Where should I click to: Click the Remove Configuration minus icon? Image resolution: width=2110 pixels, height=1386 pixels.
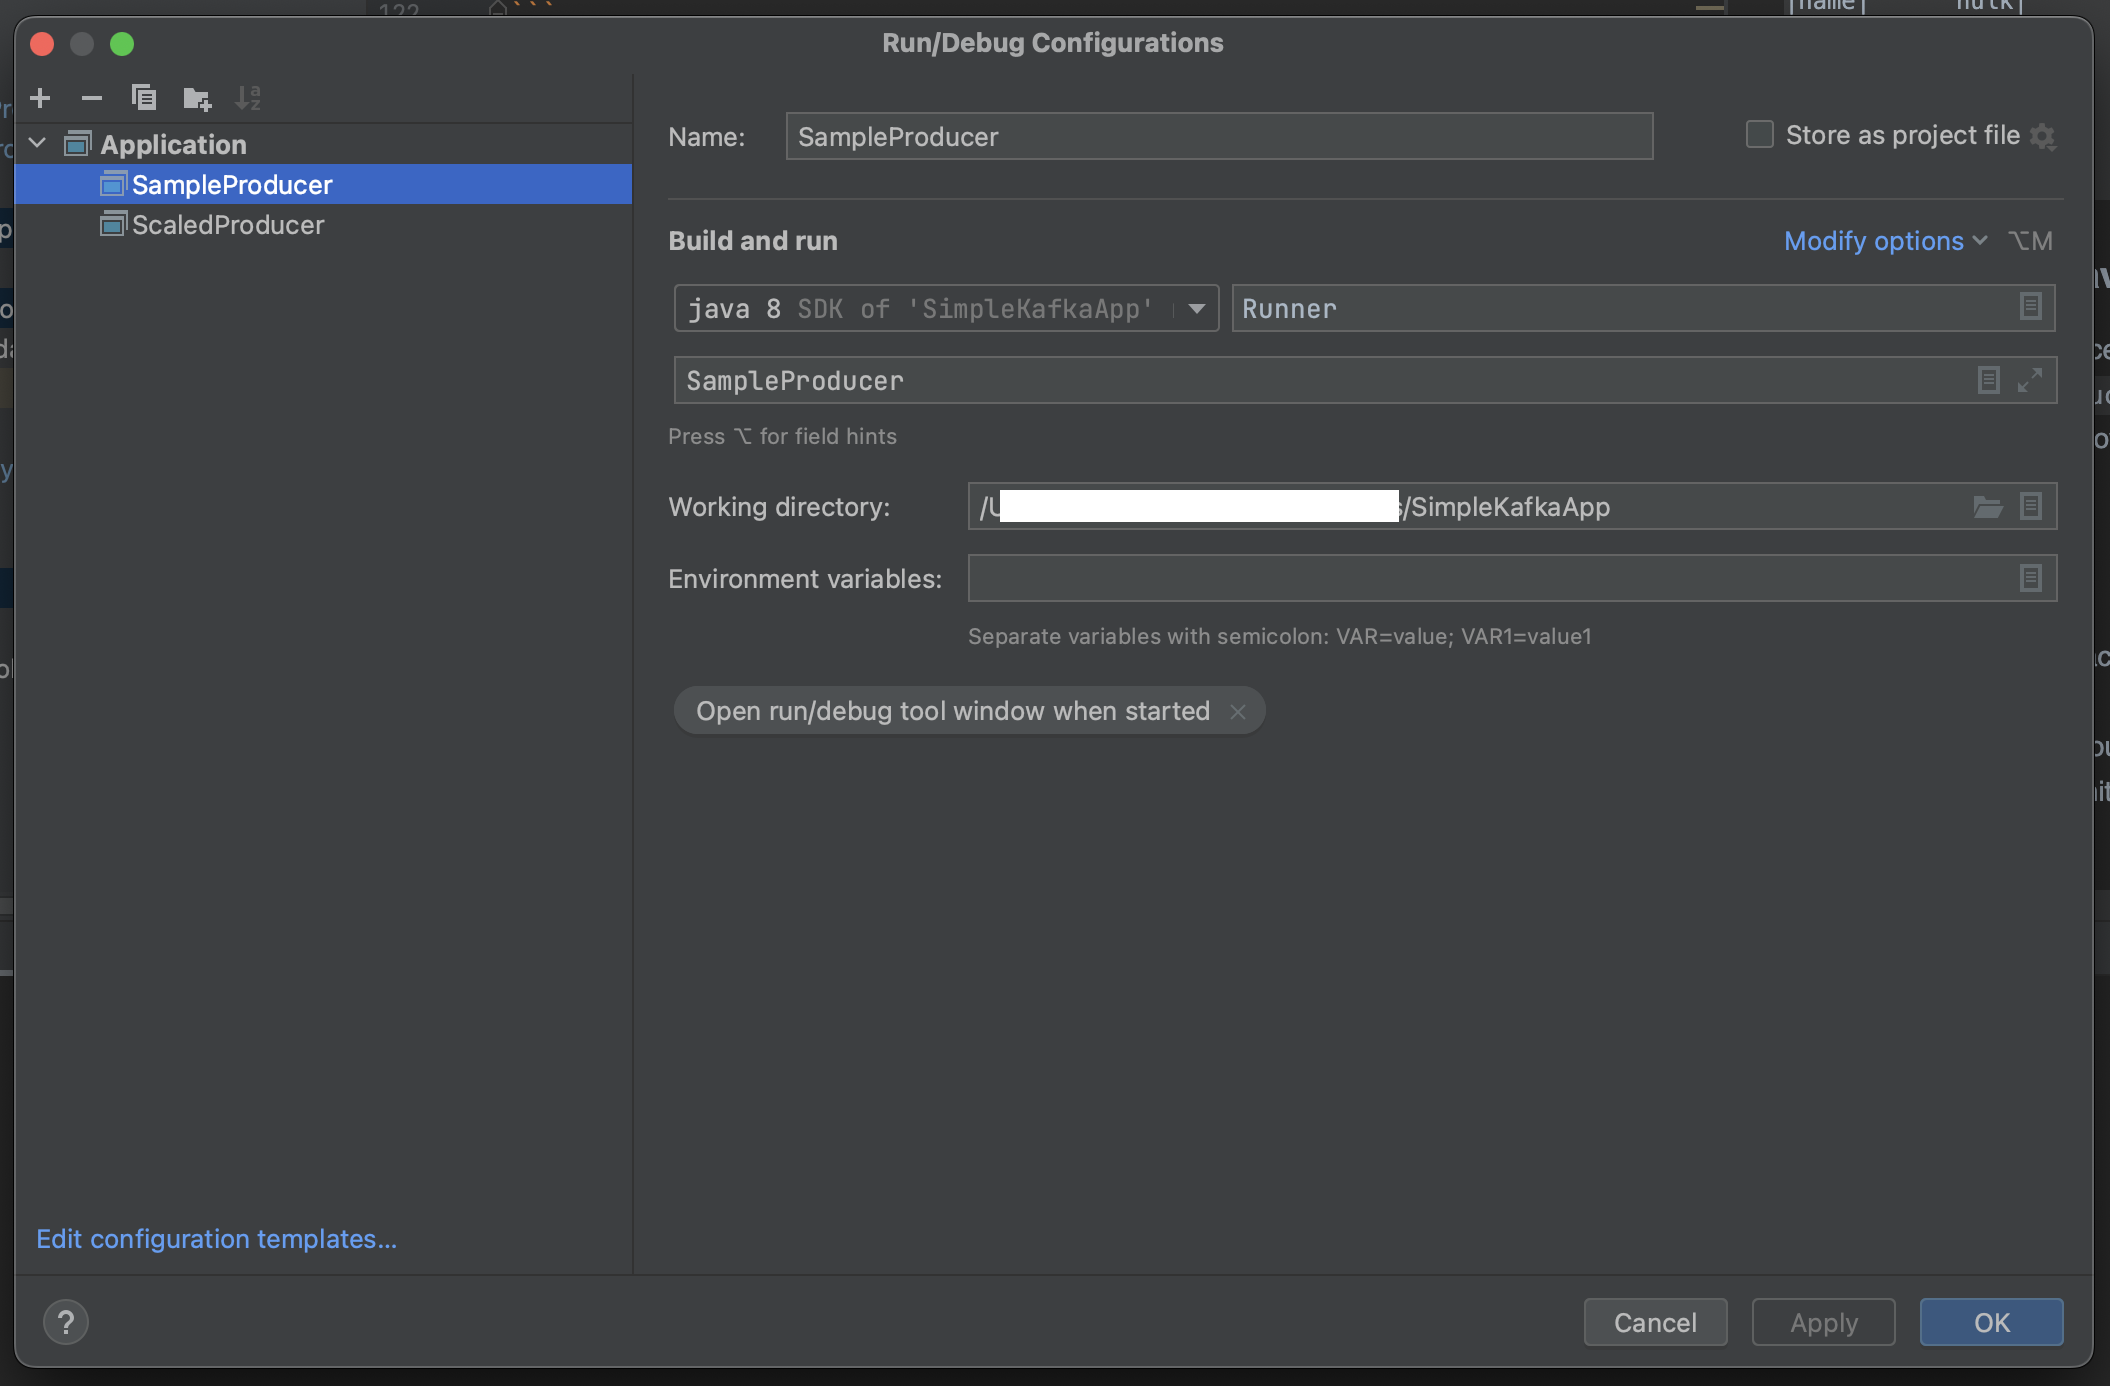tap(92, 98)
